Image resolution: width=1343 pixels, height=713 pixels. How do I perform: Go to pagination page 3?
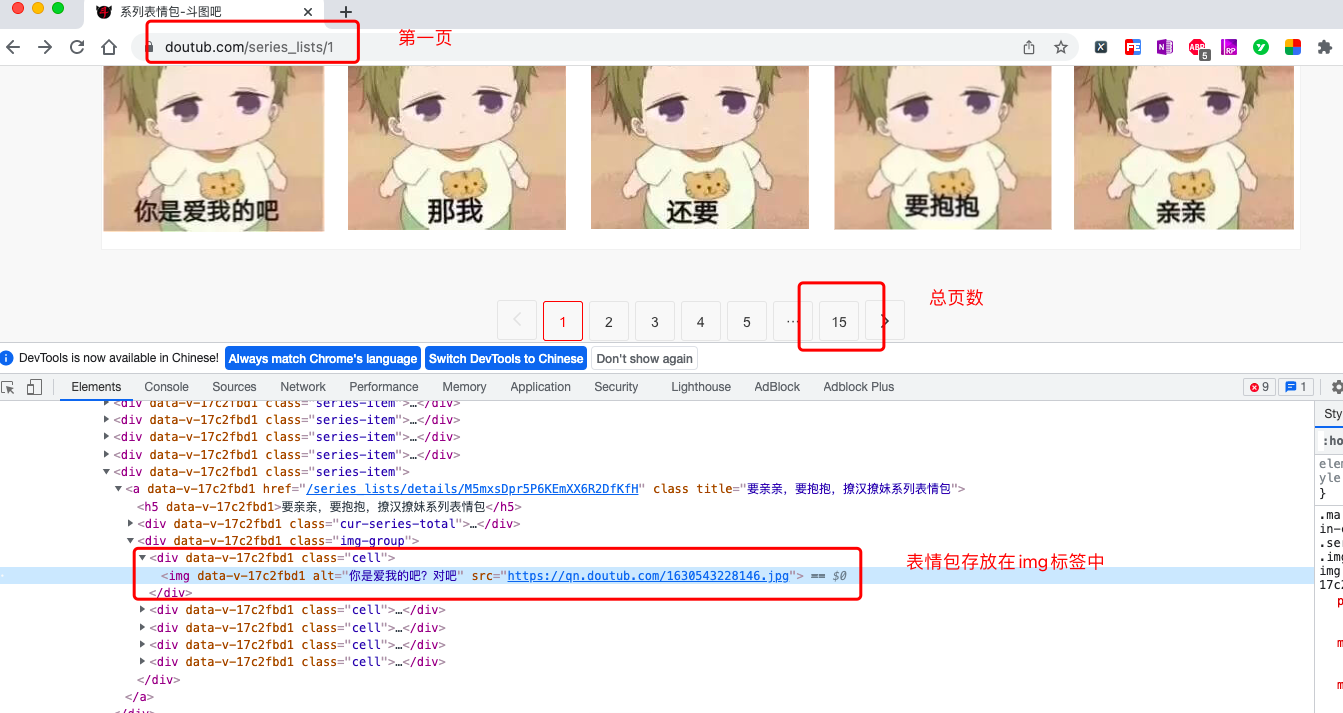pyautogui.click(x=655, y=321)
